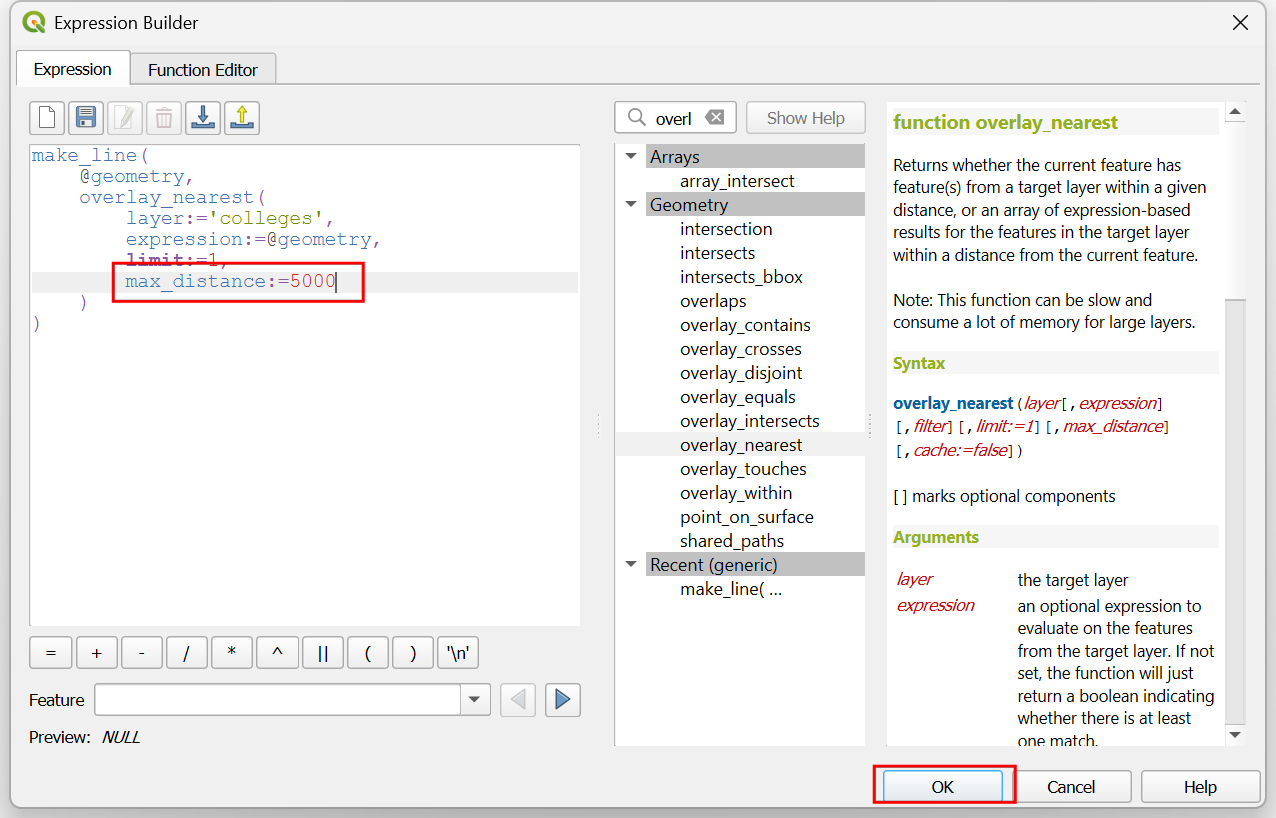
Task: Click the Syntax heading in the help panel
Action: click(x=919, y=363)
